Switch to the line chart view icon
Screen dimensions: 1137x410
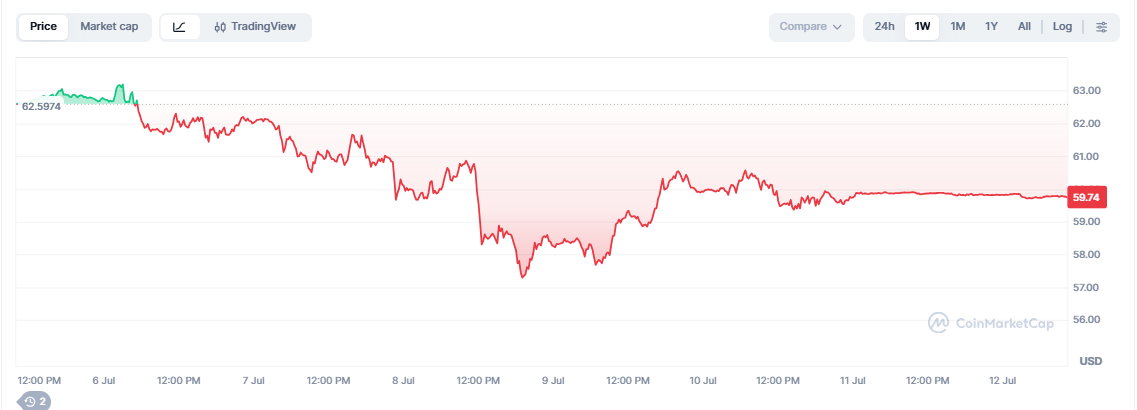coord(180,27)
